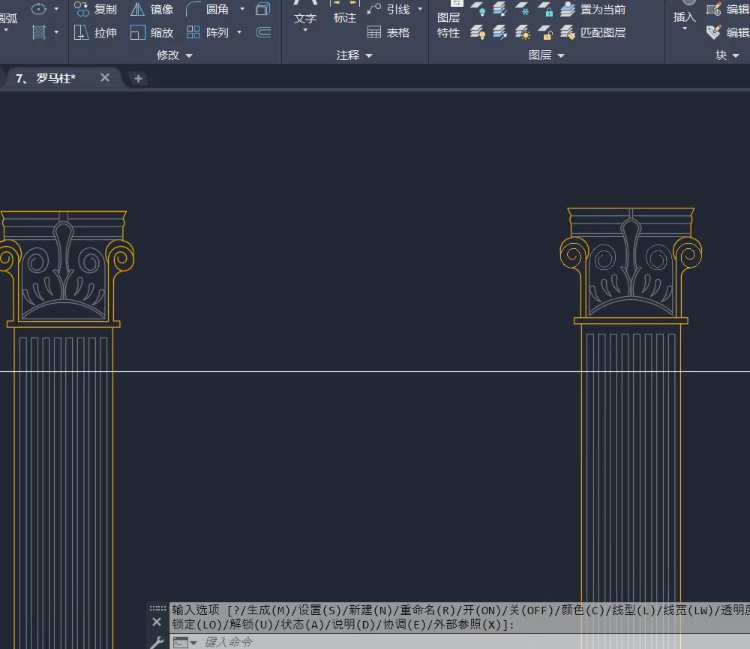Choose the 状态(A) state option
Image resolution: width=750 pixels, height=649 pixels.
(303, 624)
